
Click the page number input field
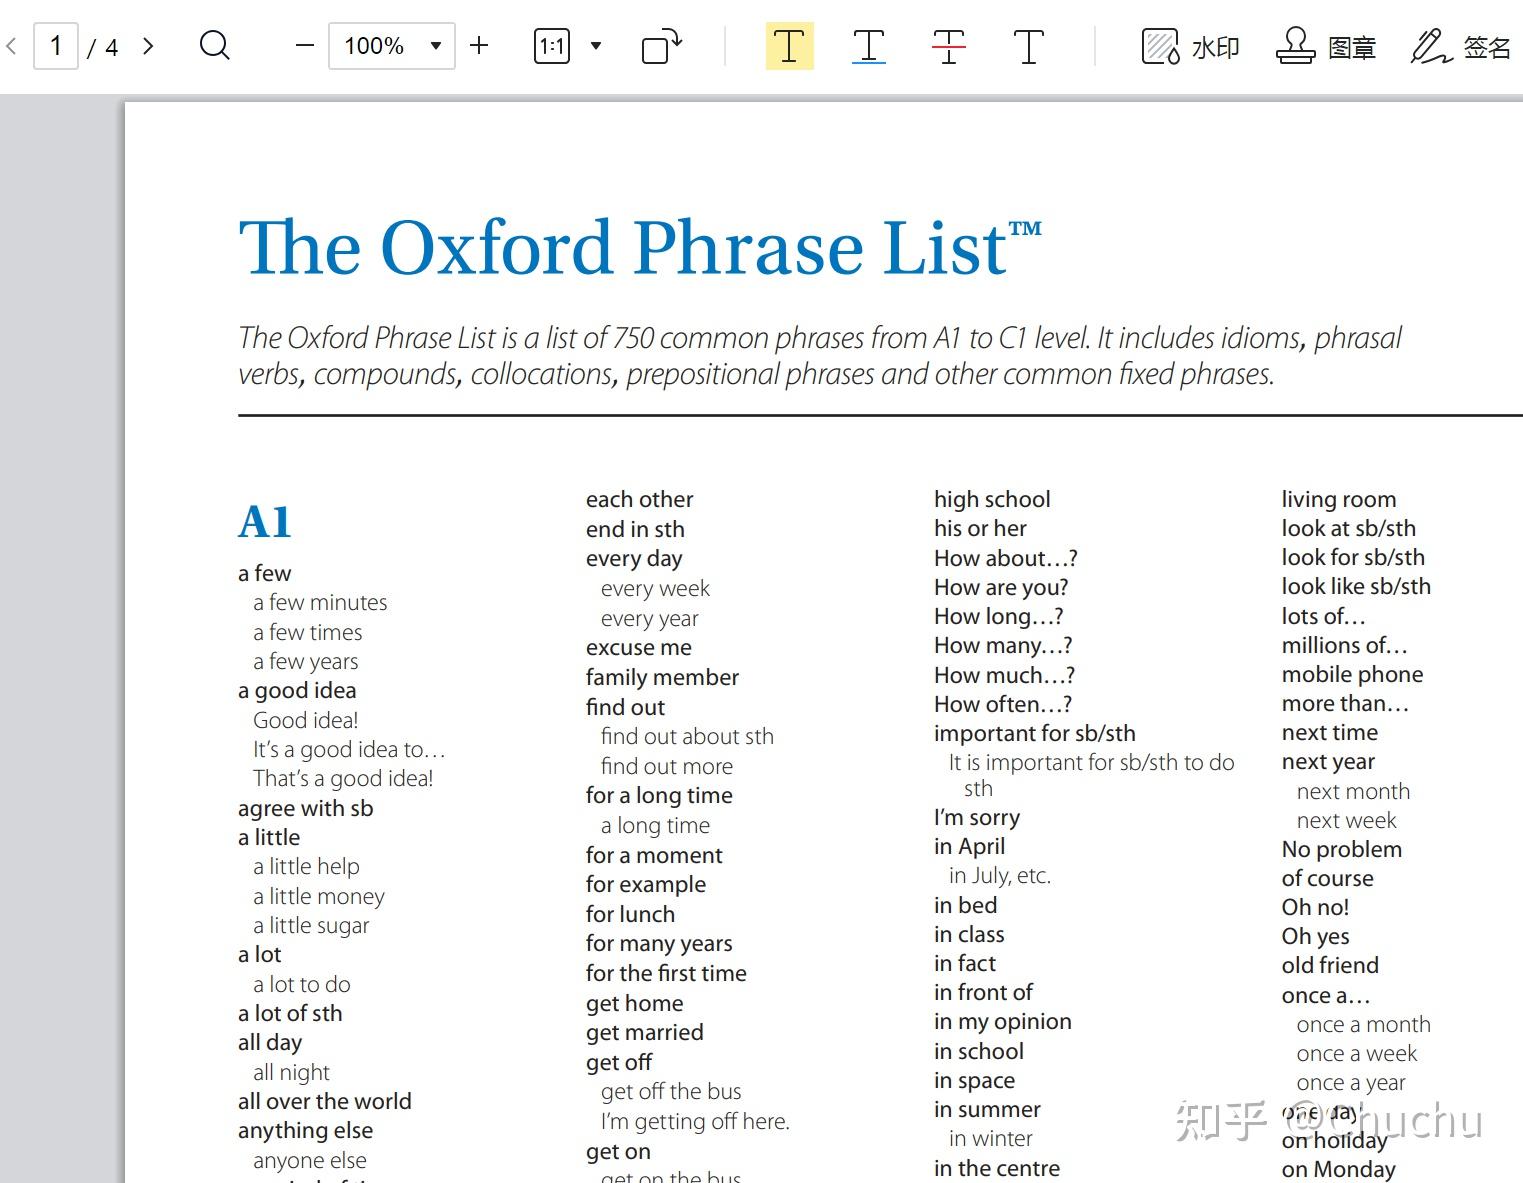click(x=56, y=46)
